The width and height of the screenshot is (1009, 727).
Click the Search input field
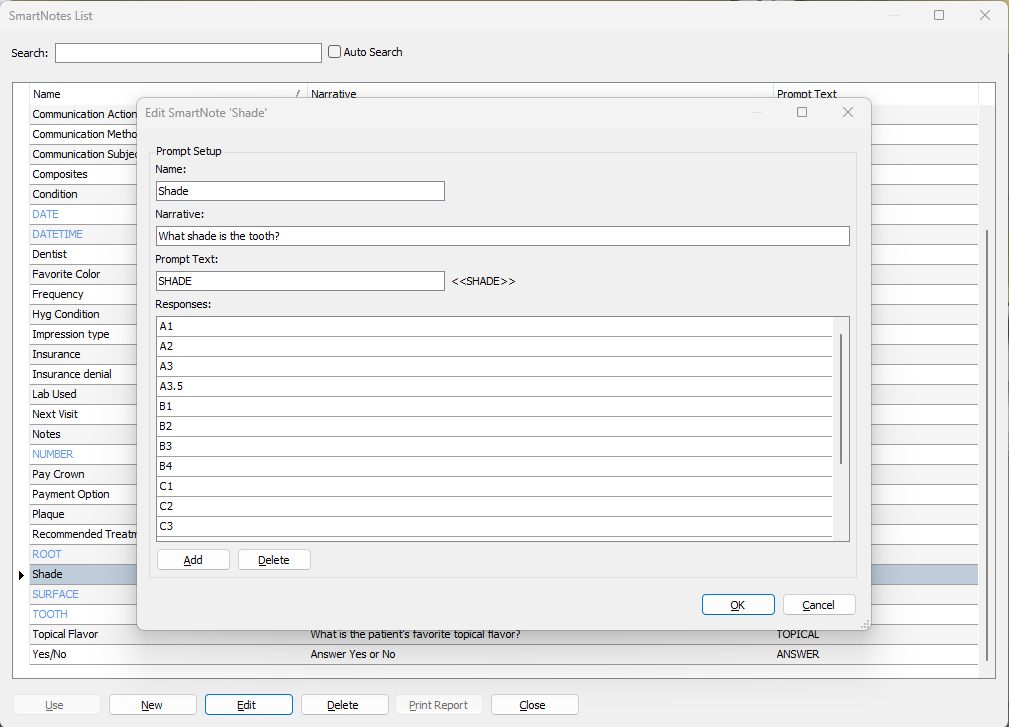pyautogui.click(x=188, y=53)
